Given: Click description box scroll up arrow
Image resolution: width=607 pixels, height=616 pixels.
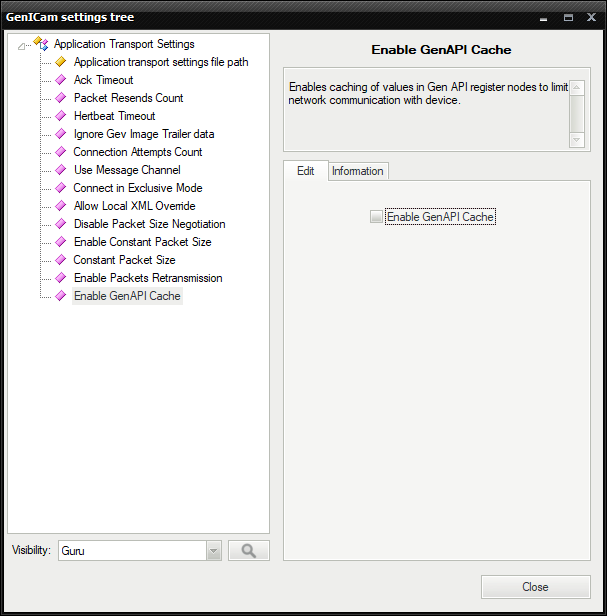Looking at the screenshot, I should tap(576, 88).
